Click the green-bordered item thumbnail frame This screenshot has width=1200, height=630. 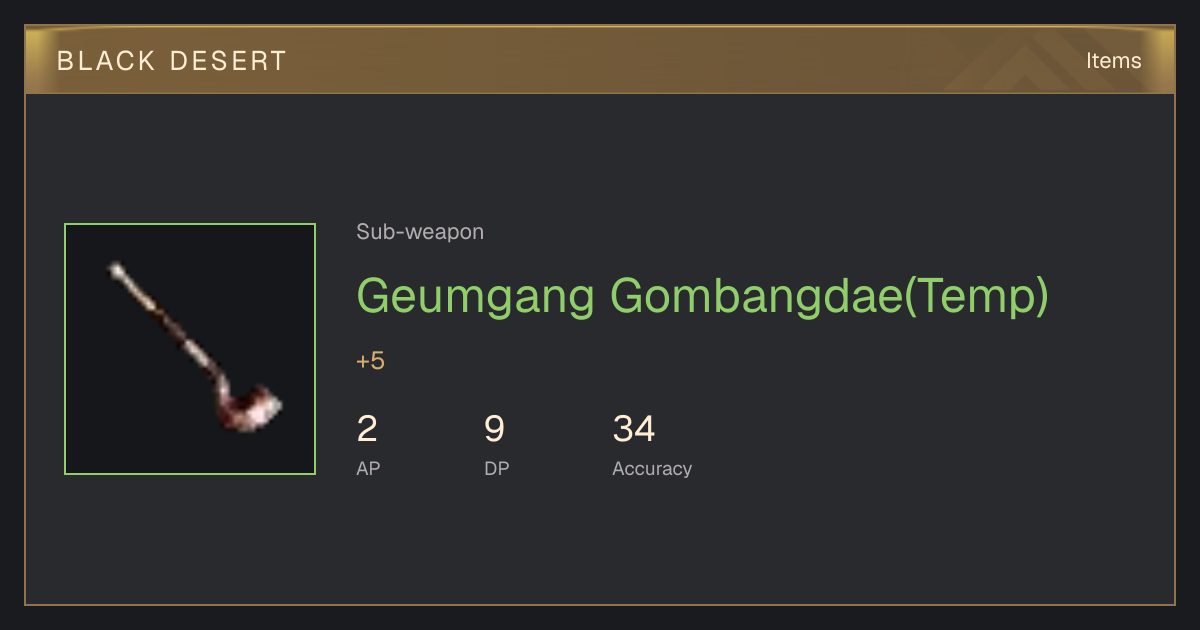click(190, 349)
